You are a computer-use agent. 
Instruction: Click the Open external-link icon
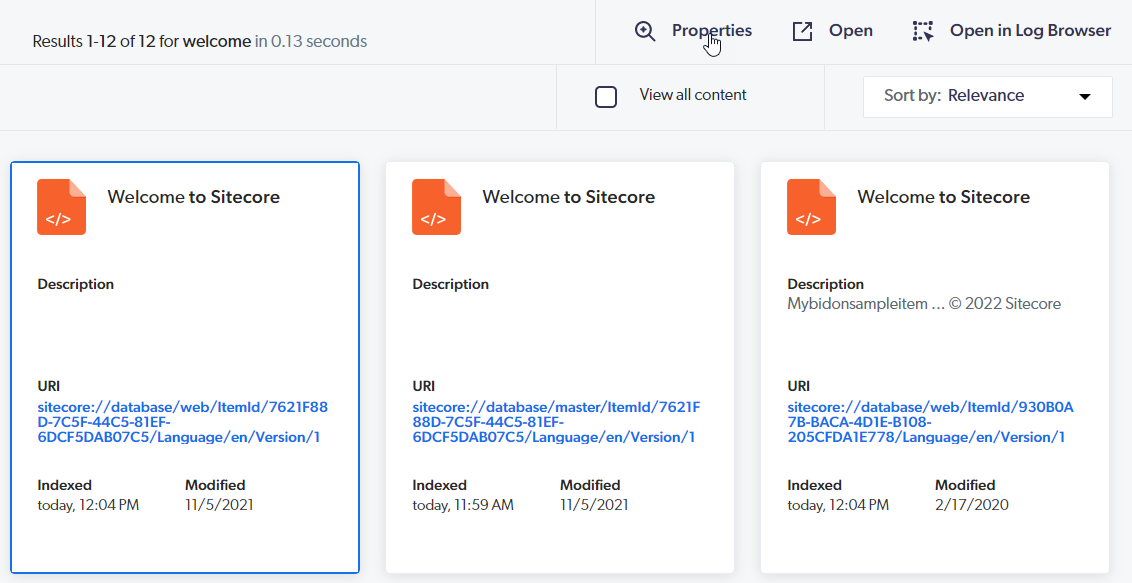(802, 31)
